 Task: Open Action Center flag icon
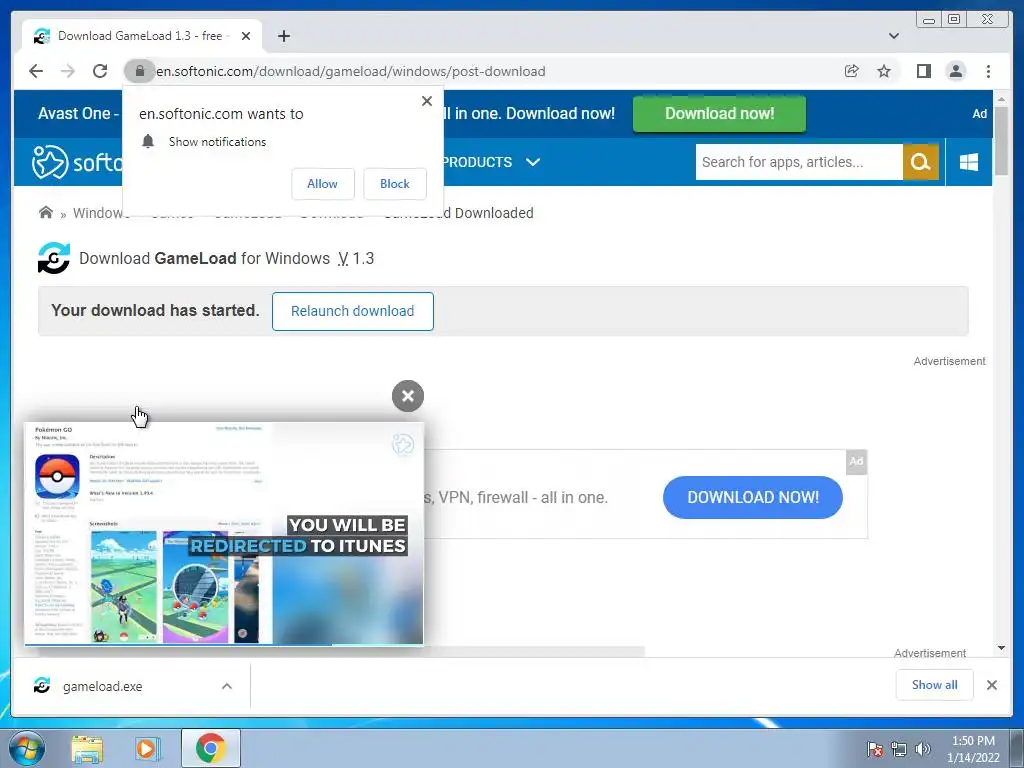(875, 749)
